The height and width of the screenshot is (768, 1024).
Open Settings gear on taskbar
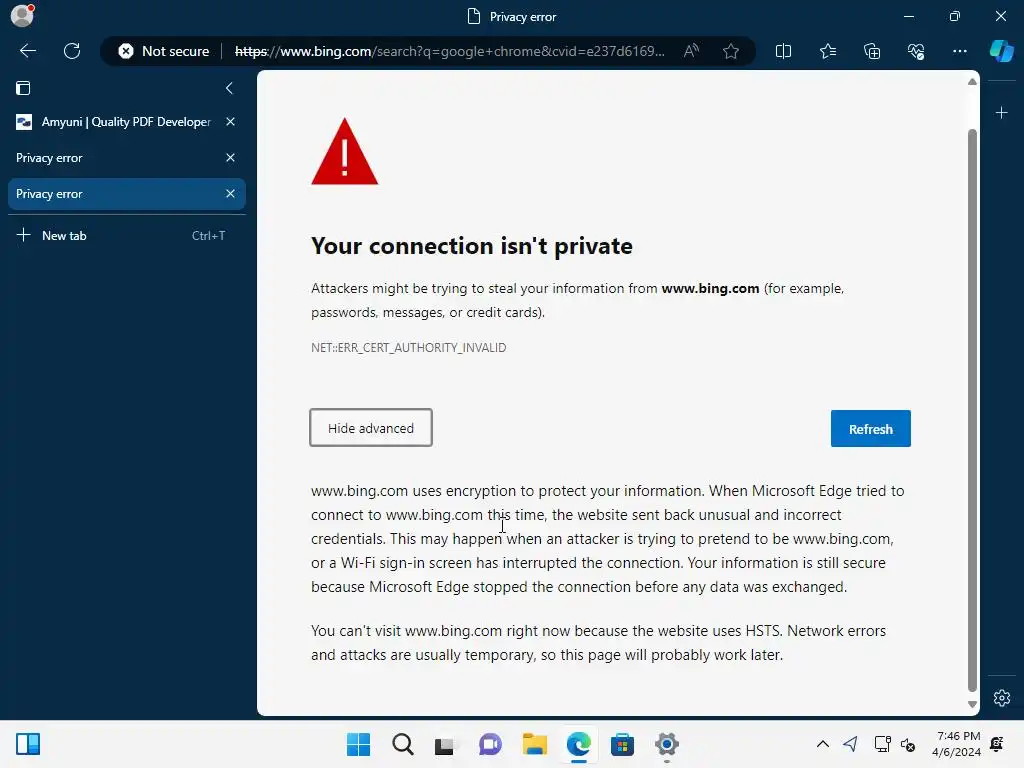(667, 744)
